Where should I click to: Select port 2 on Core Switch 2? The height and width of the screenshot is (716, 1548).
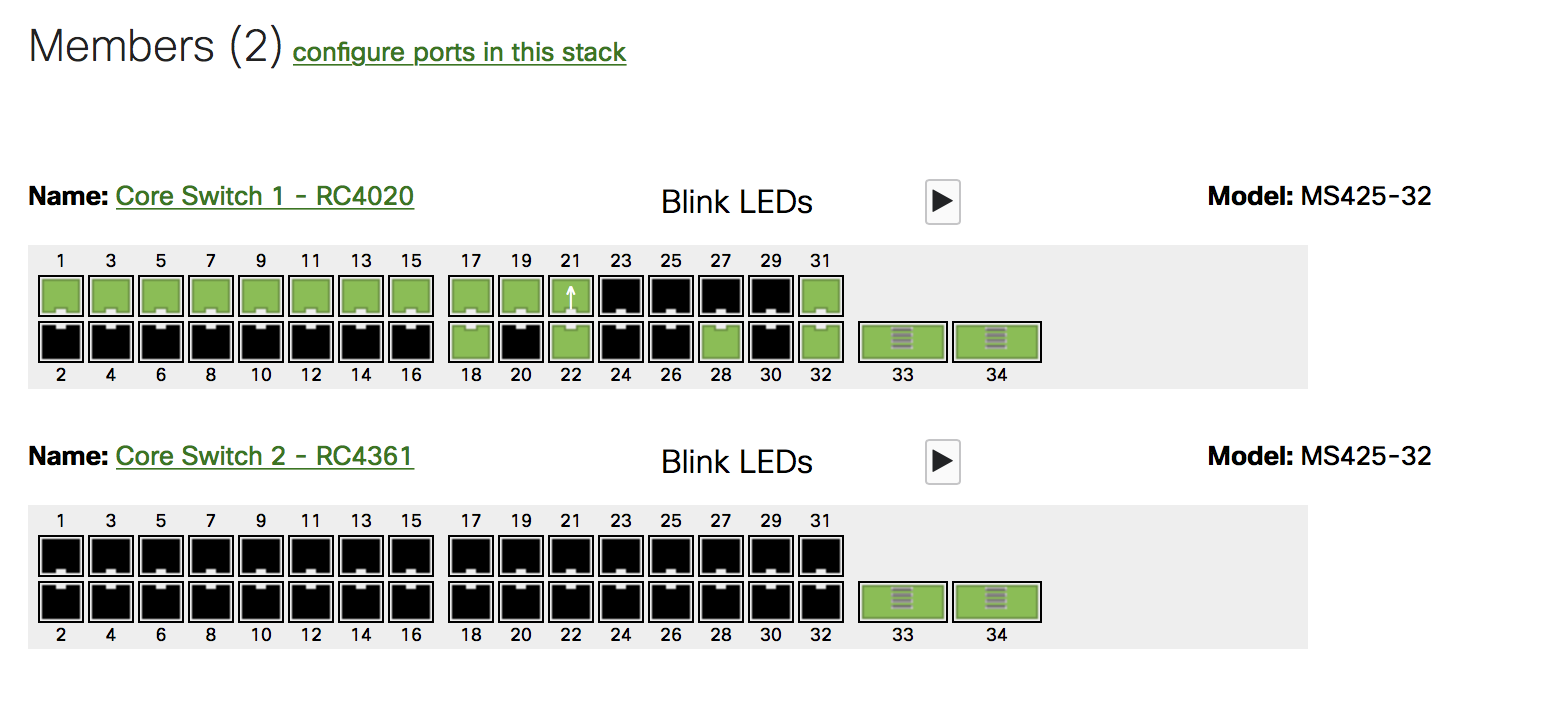point(61,601)
